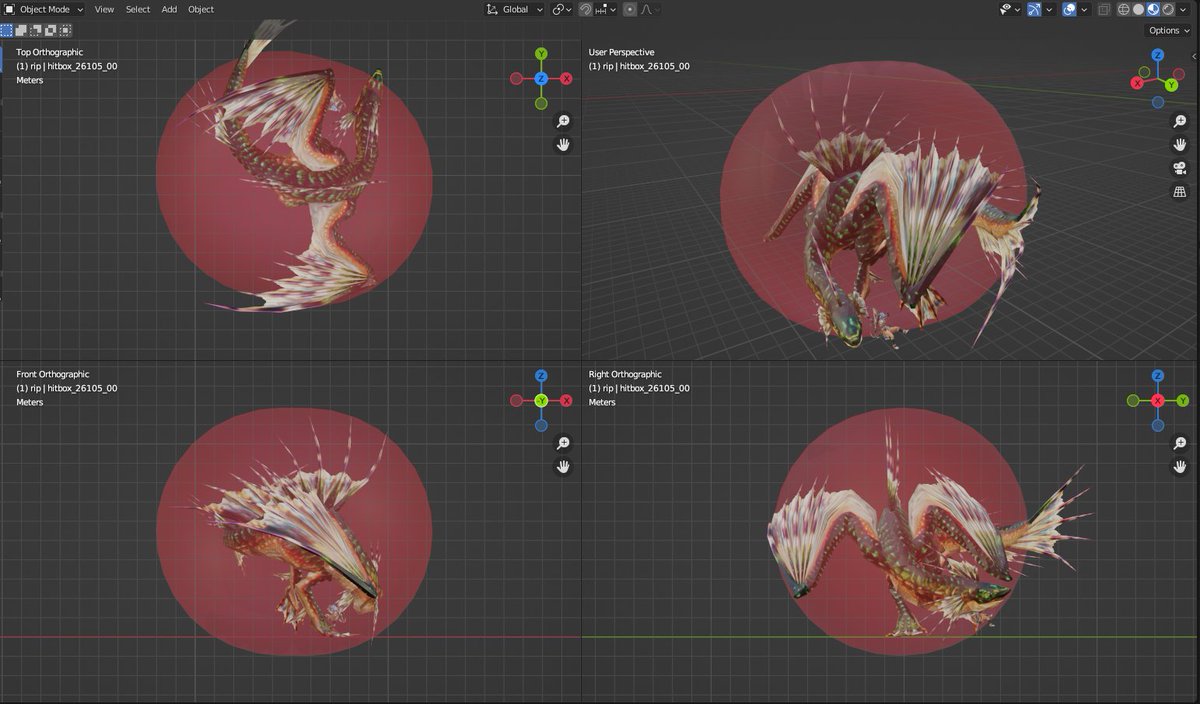1200x704 pixels.
Task: Toggle viewport overlays display
Action: pyautogui.click(x=1069, y=9)
